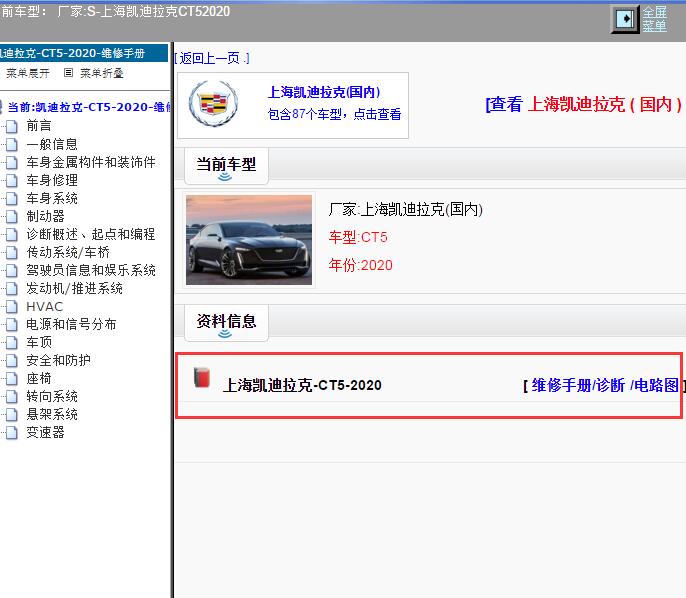
Task: Open the 电源和信号分布 tree item
Action: 71,324
